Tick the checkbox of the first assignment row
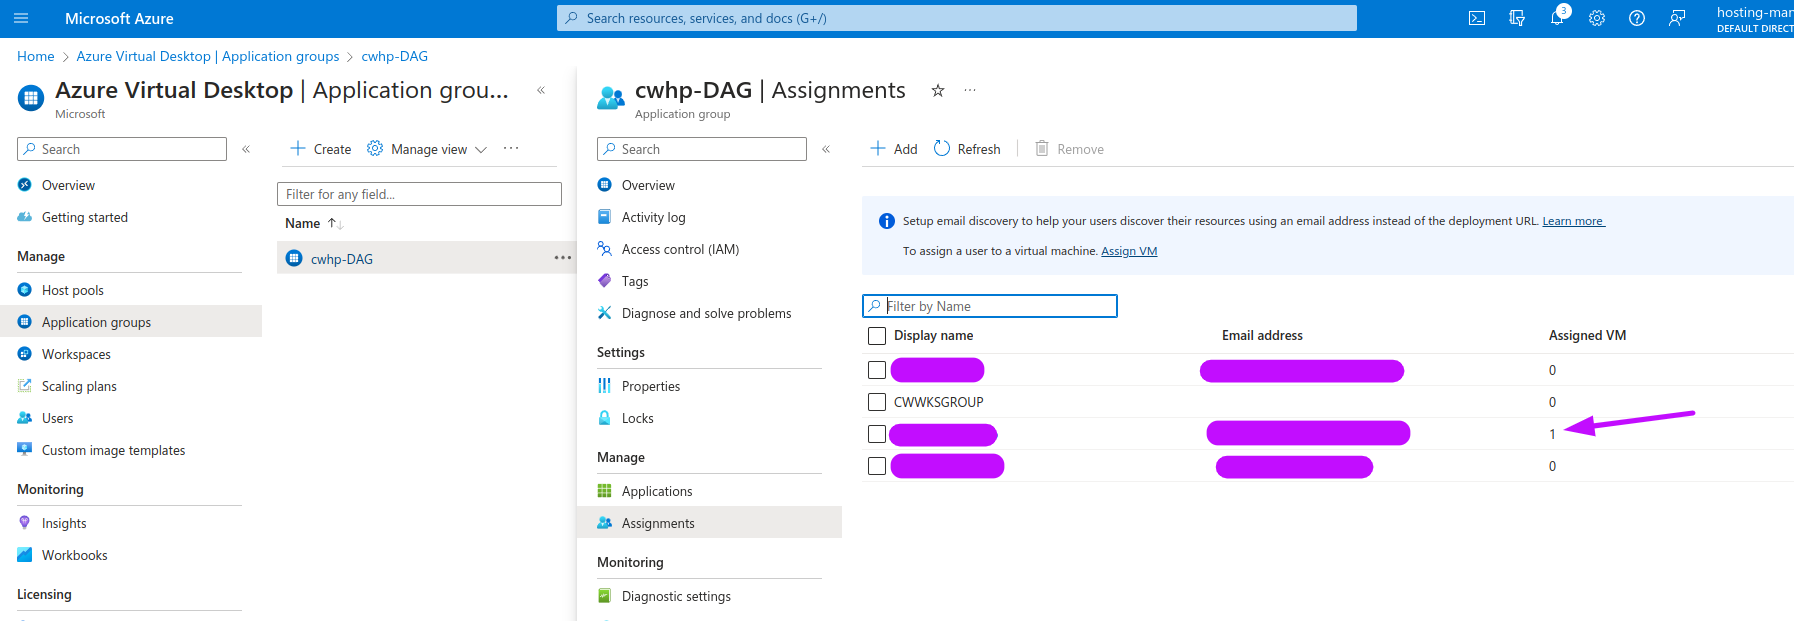The width and height of the screenshot is (1794, 621). pyautogui.click(x=877, y=370)
